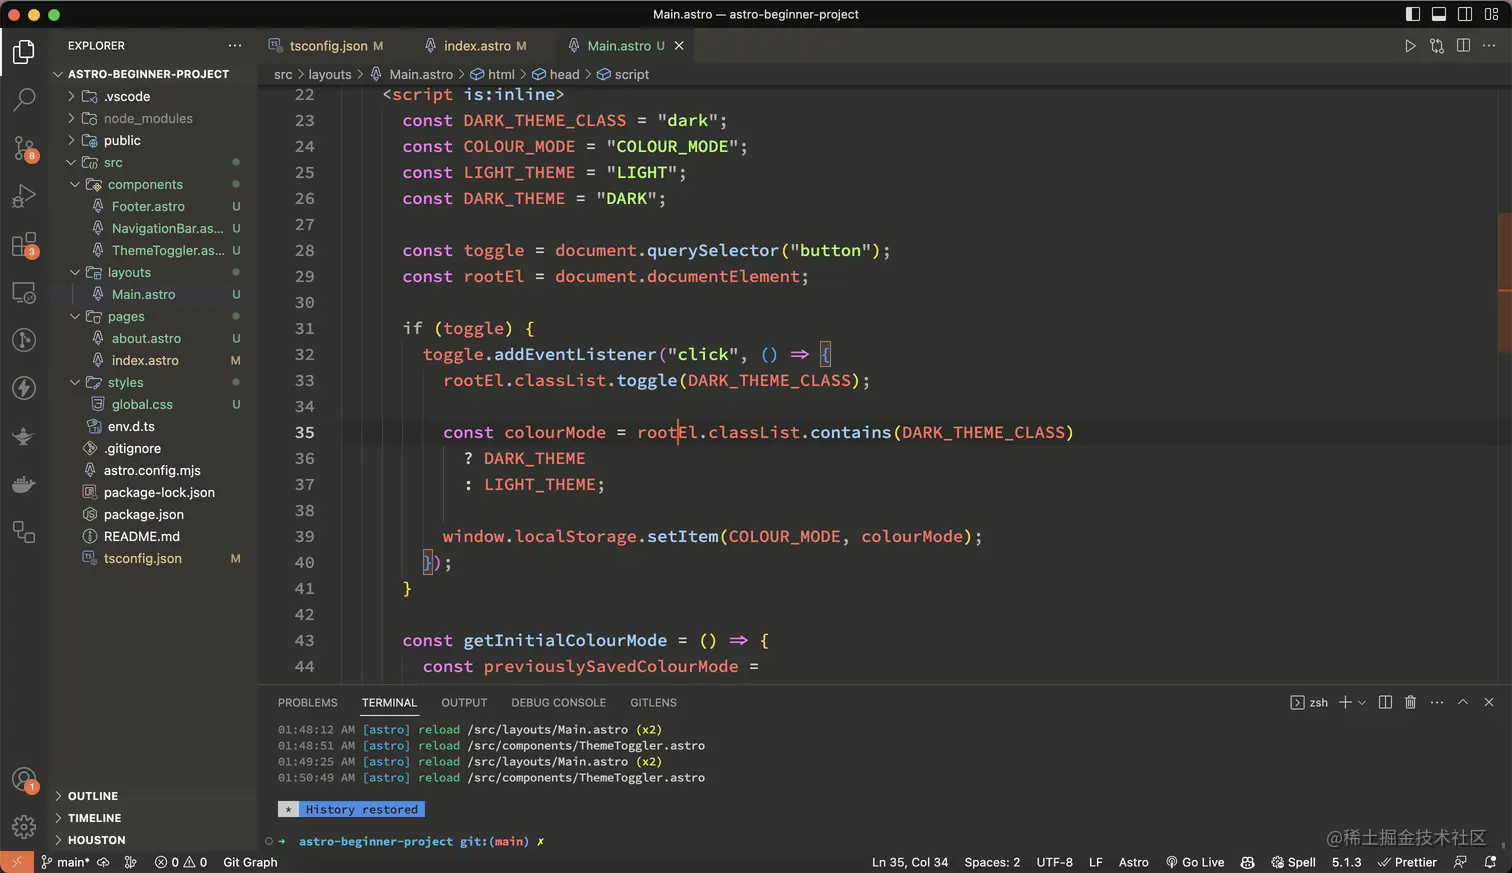This screenshot has height=873, width=1512.
Task: Toggle secondary side bar visibility
Action: 1465,14
